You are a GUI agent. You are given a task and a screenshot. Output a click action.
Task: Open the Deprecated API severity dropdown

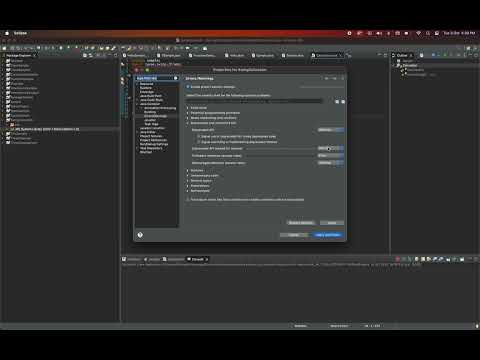(x=331, y=130)
